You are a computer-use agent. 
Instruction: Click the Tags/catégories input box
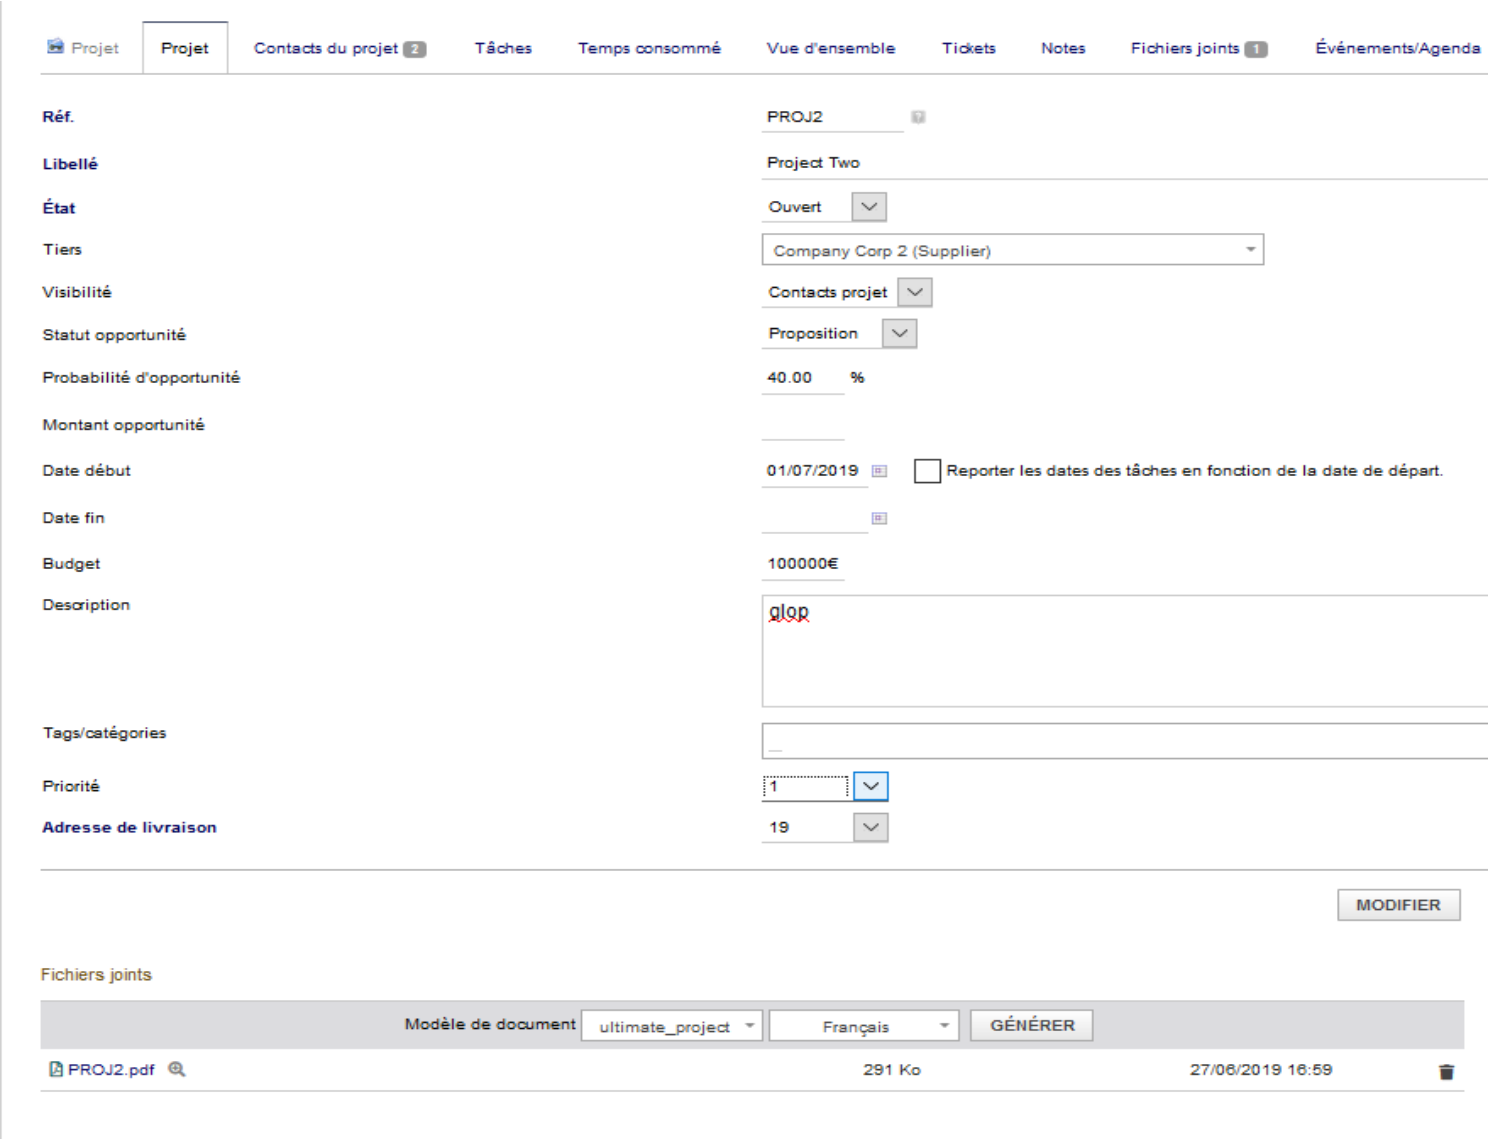(1125, 741)
